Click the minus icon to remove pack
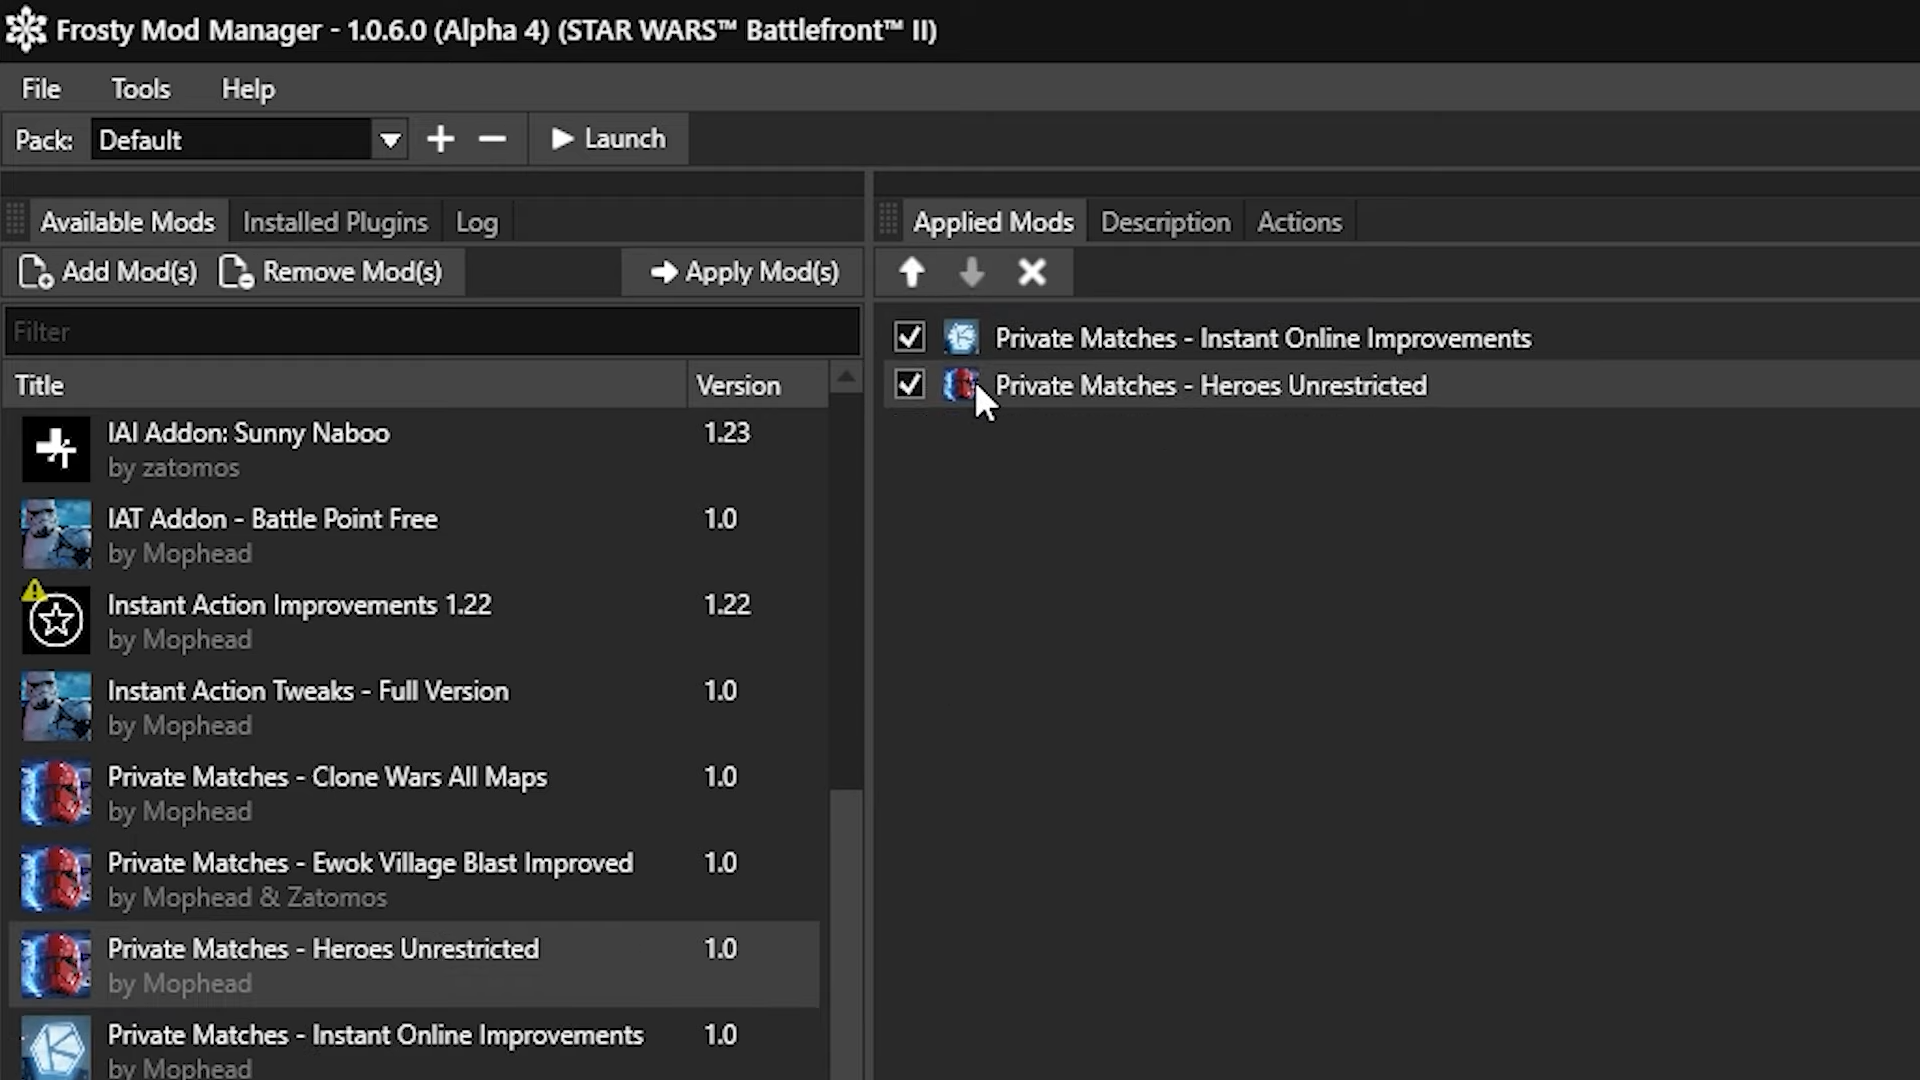This screenshot has width=1920, height=1080. click(x=492, y=139)
